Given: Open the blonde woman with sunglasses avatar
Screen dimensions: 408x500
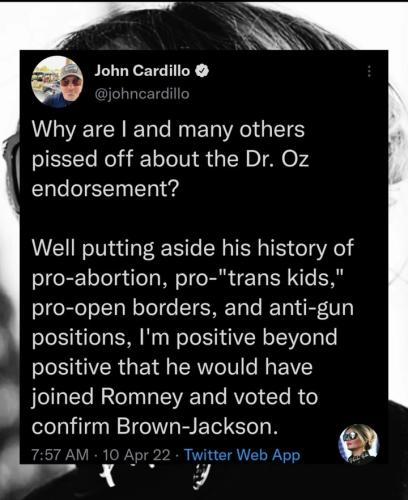Looking at the screenshot, I should 358,444.
